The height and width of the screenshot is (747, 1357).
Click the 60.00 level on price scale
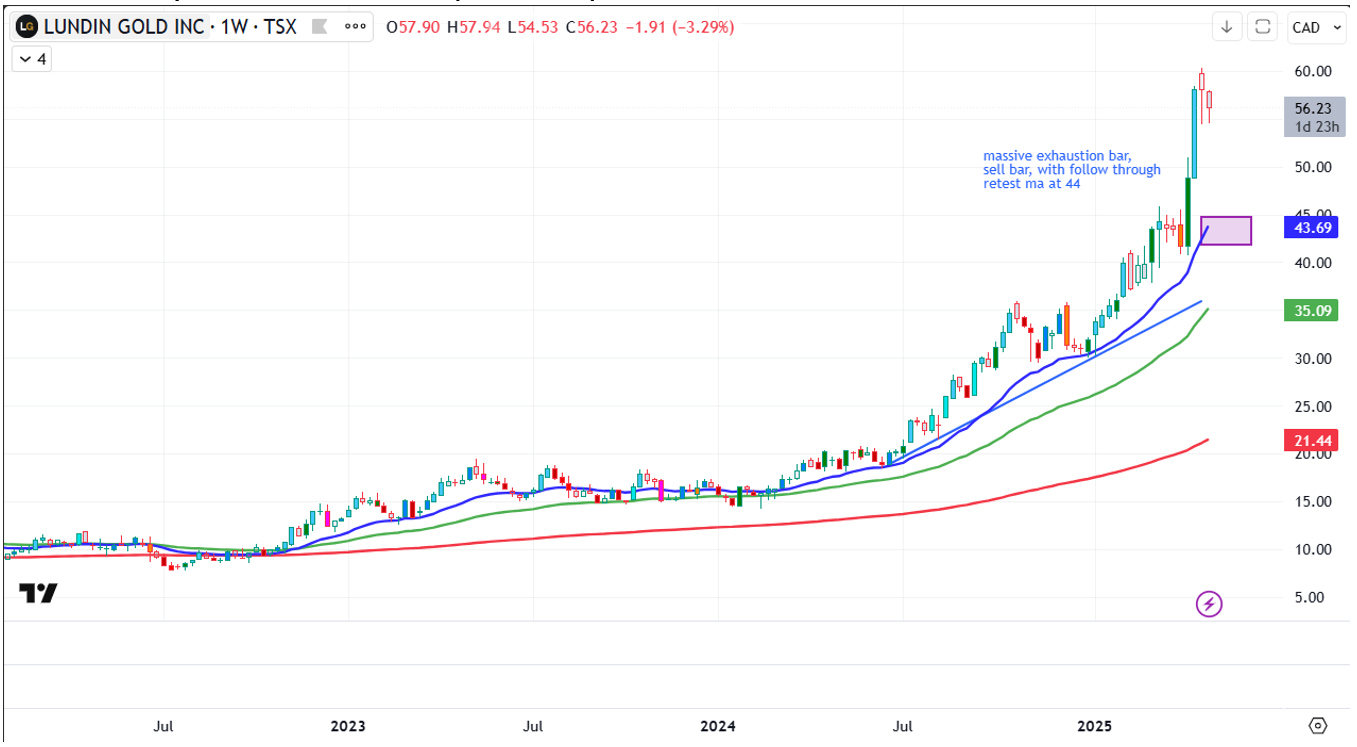[x=1312, y=71]
